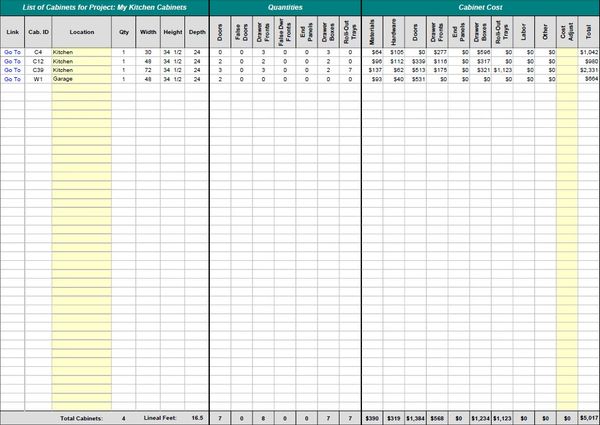This screenshot has width=600, height=425.
Task: Click the $1,042 total for cabinet C4
Action: pyautogui.click(x=588, y=51)
